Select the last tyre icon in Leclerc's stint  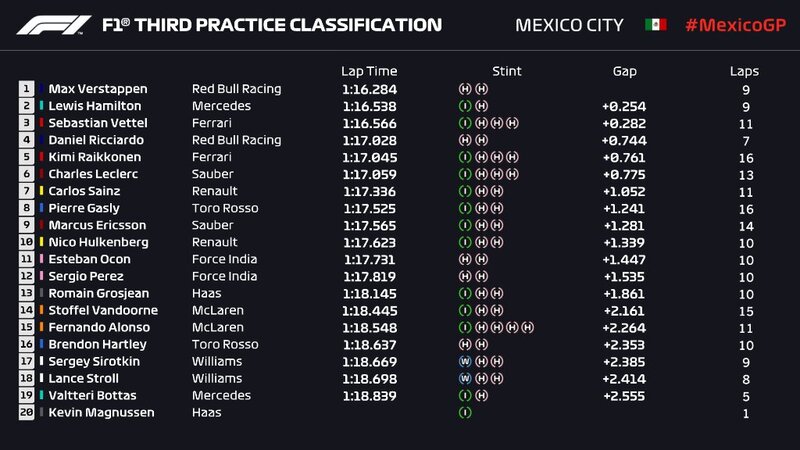pos(512,174)
